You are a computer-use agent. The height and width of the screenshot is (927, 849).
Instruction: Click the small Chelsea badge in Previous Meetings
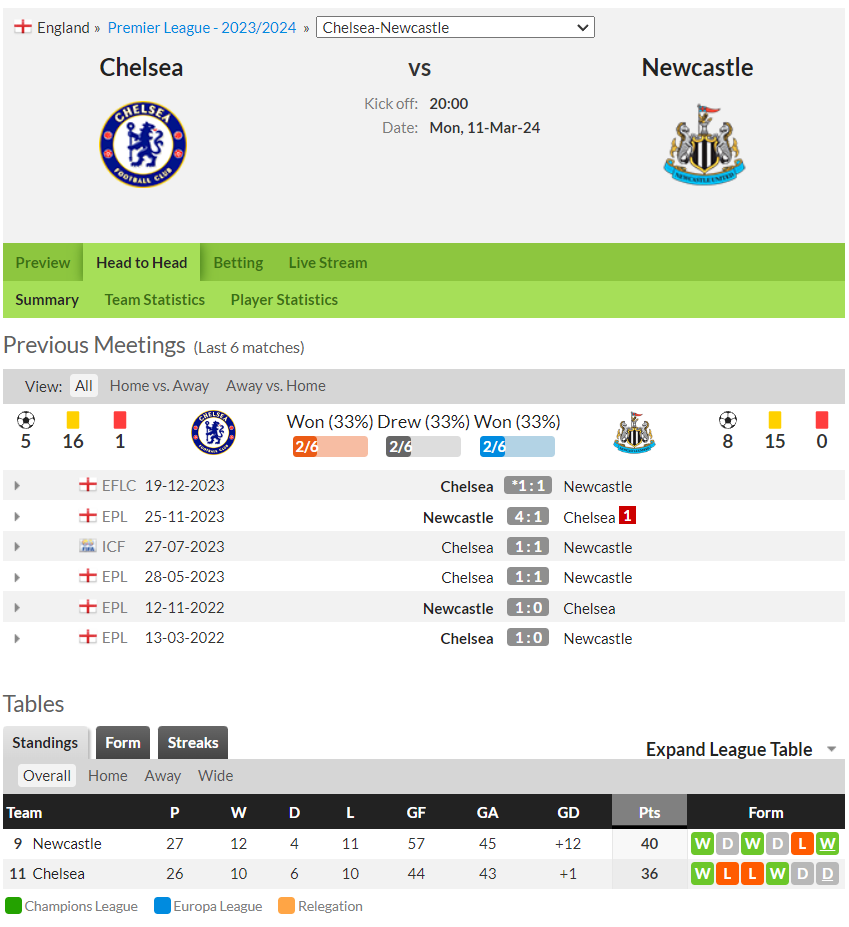213,433
